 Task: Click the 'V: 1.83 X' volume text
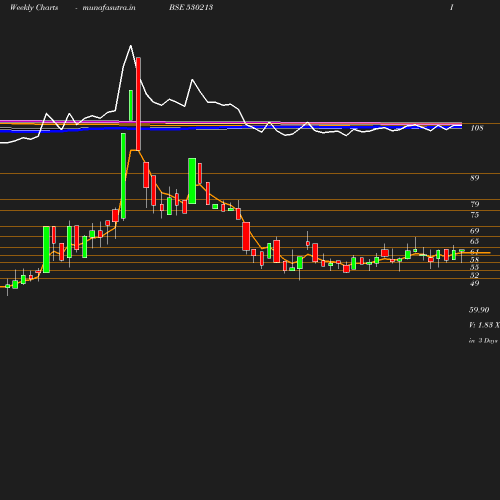[x=484, y=325]
